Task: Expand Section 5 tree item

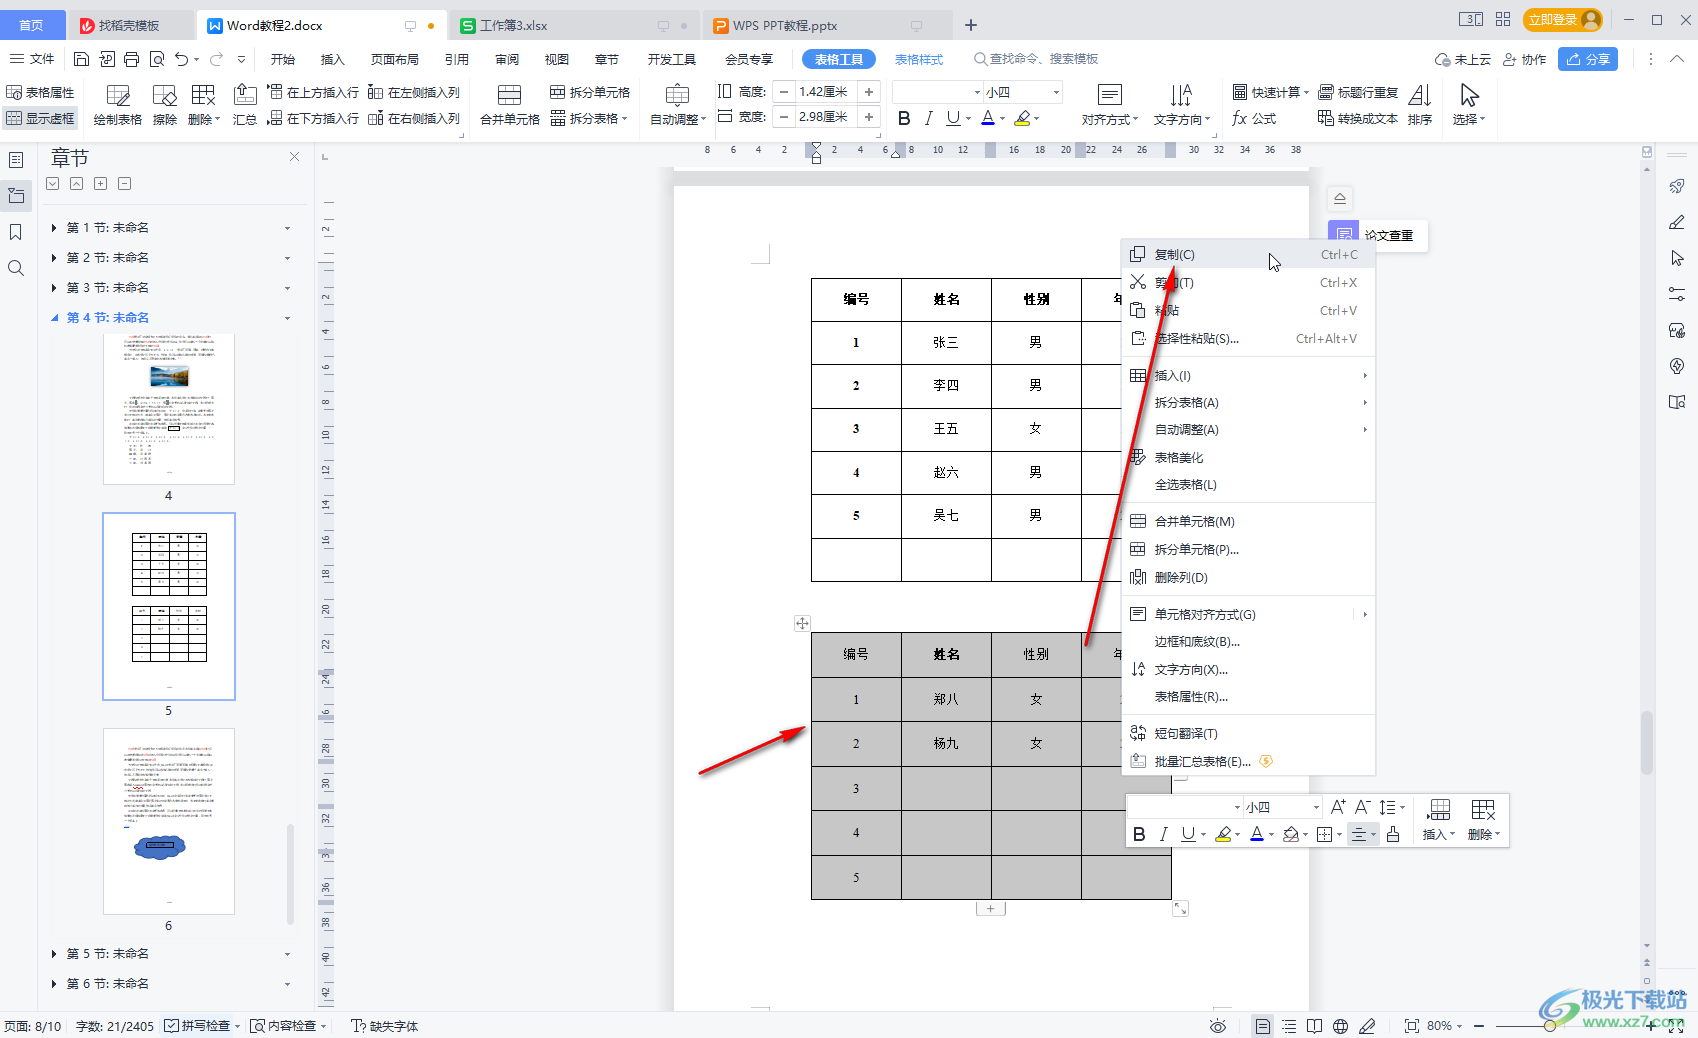Action: (x=54, y=954)
